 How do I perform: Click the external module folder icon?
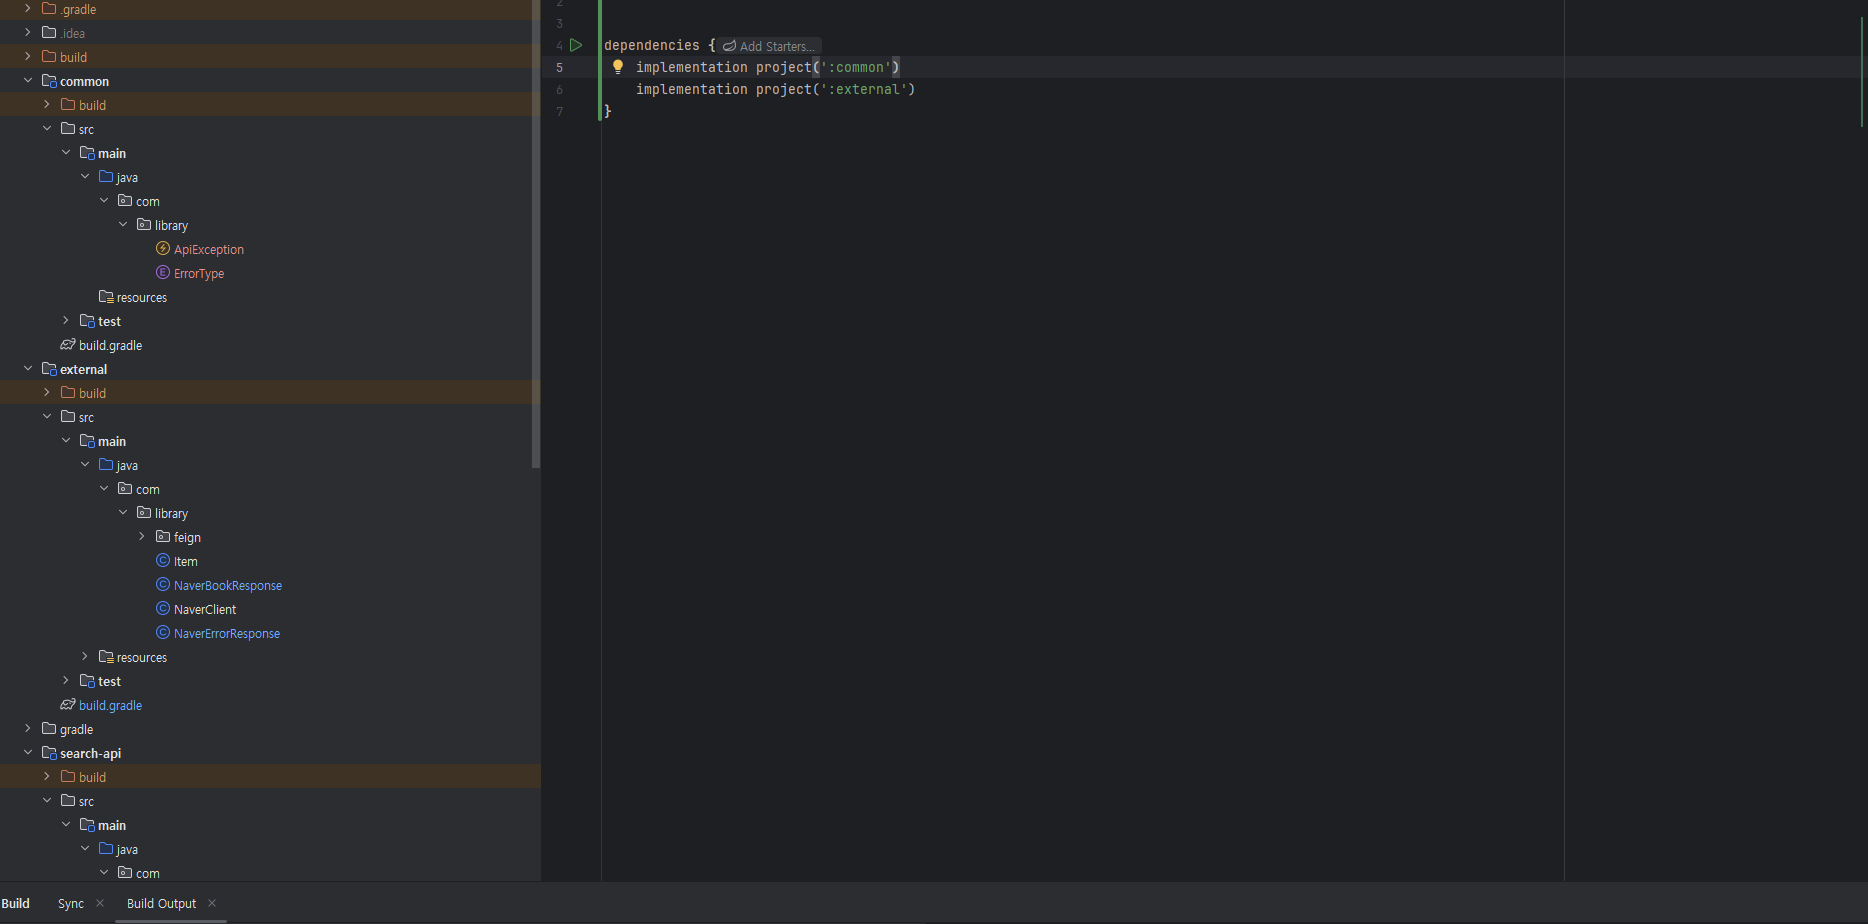tap(49, 368)
